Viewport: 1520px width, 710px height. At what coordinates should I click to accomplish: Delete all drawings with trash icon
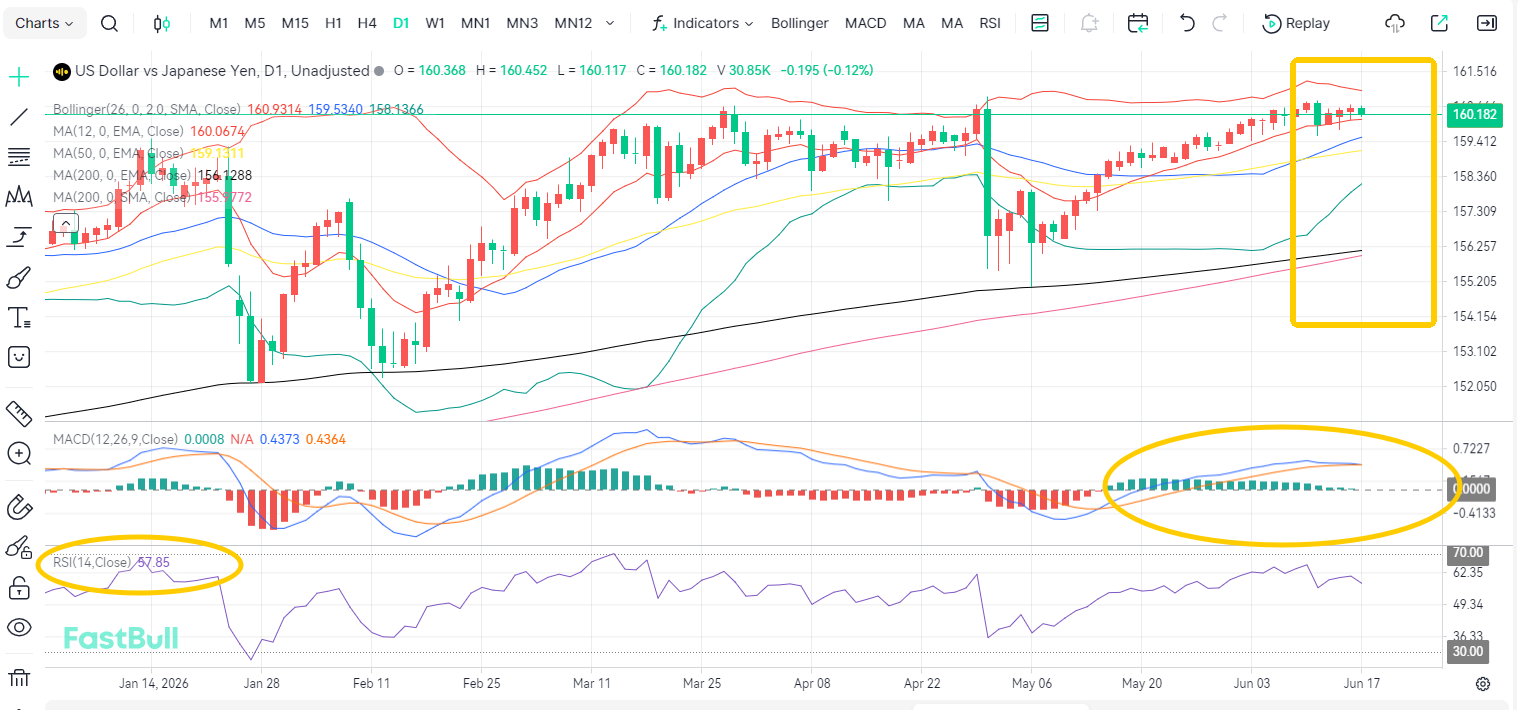tap(18, 680)
